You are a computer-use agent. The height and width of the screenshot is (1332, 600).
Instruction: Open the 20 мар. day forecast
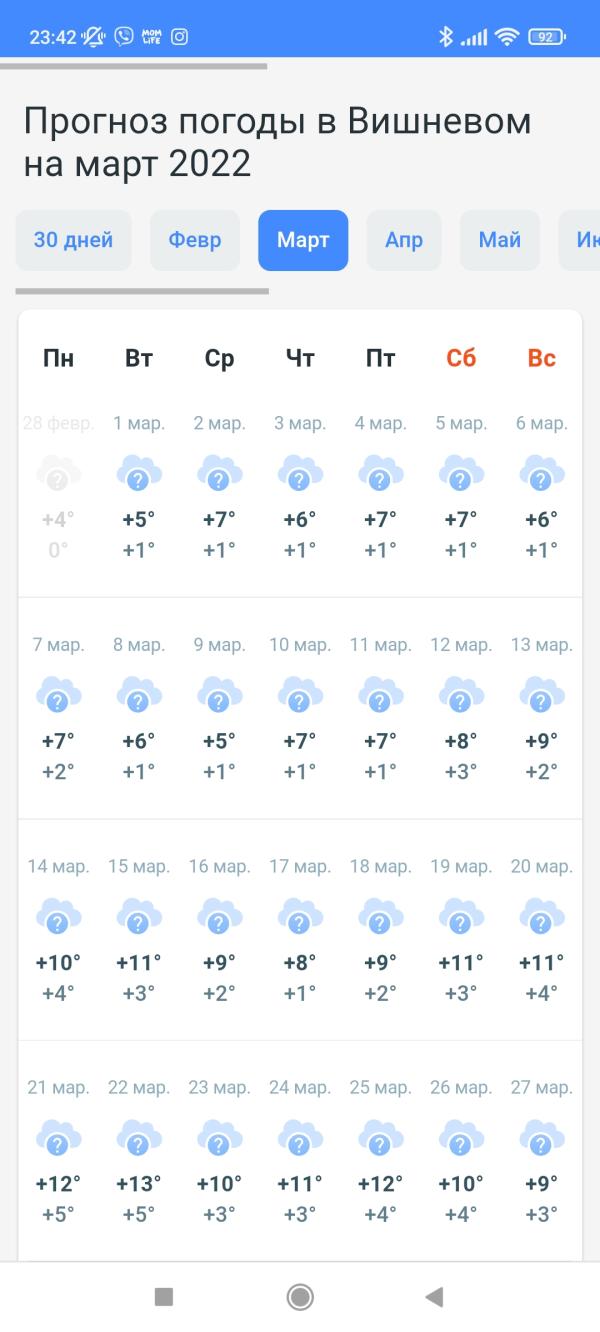pyautogui.click(x=541, y=928)
